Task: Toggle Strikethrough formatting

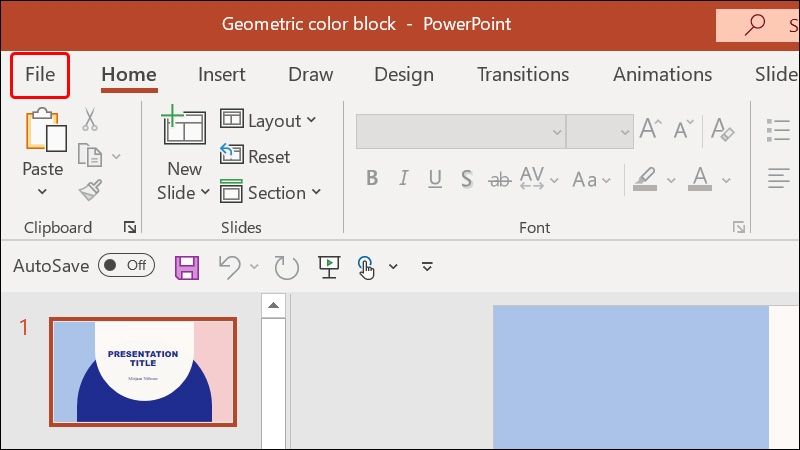Action: (x=499, y=179)
